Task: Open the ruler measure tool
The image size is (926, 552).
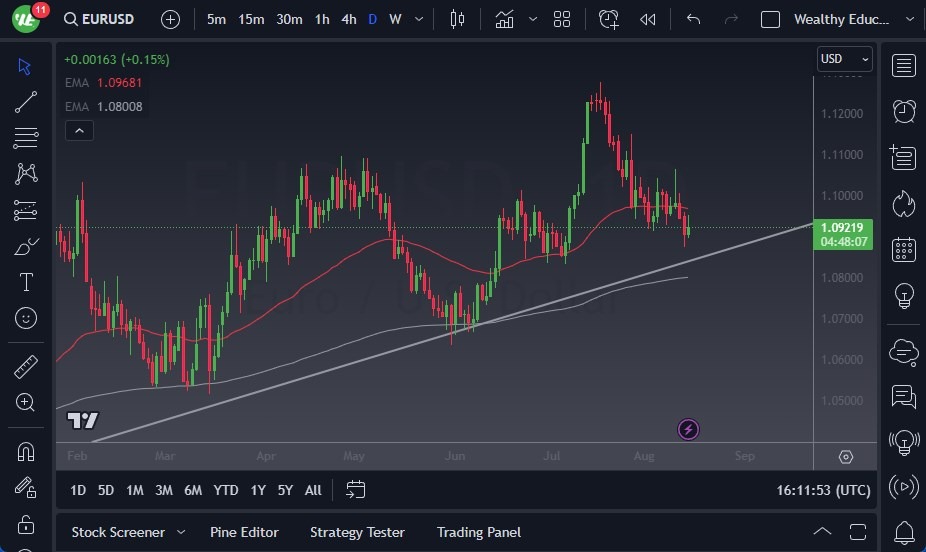Action: (26, 367)
